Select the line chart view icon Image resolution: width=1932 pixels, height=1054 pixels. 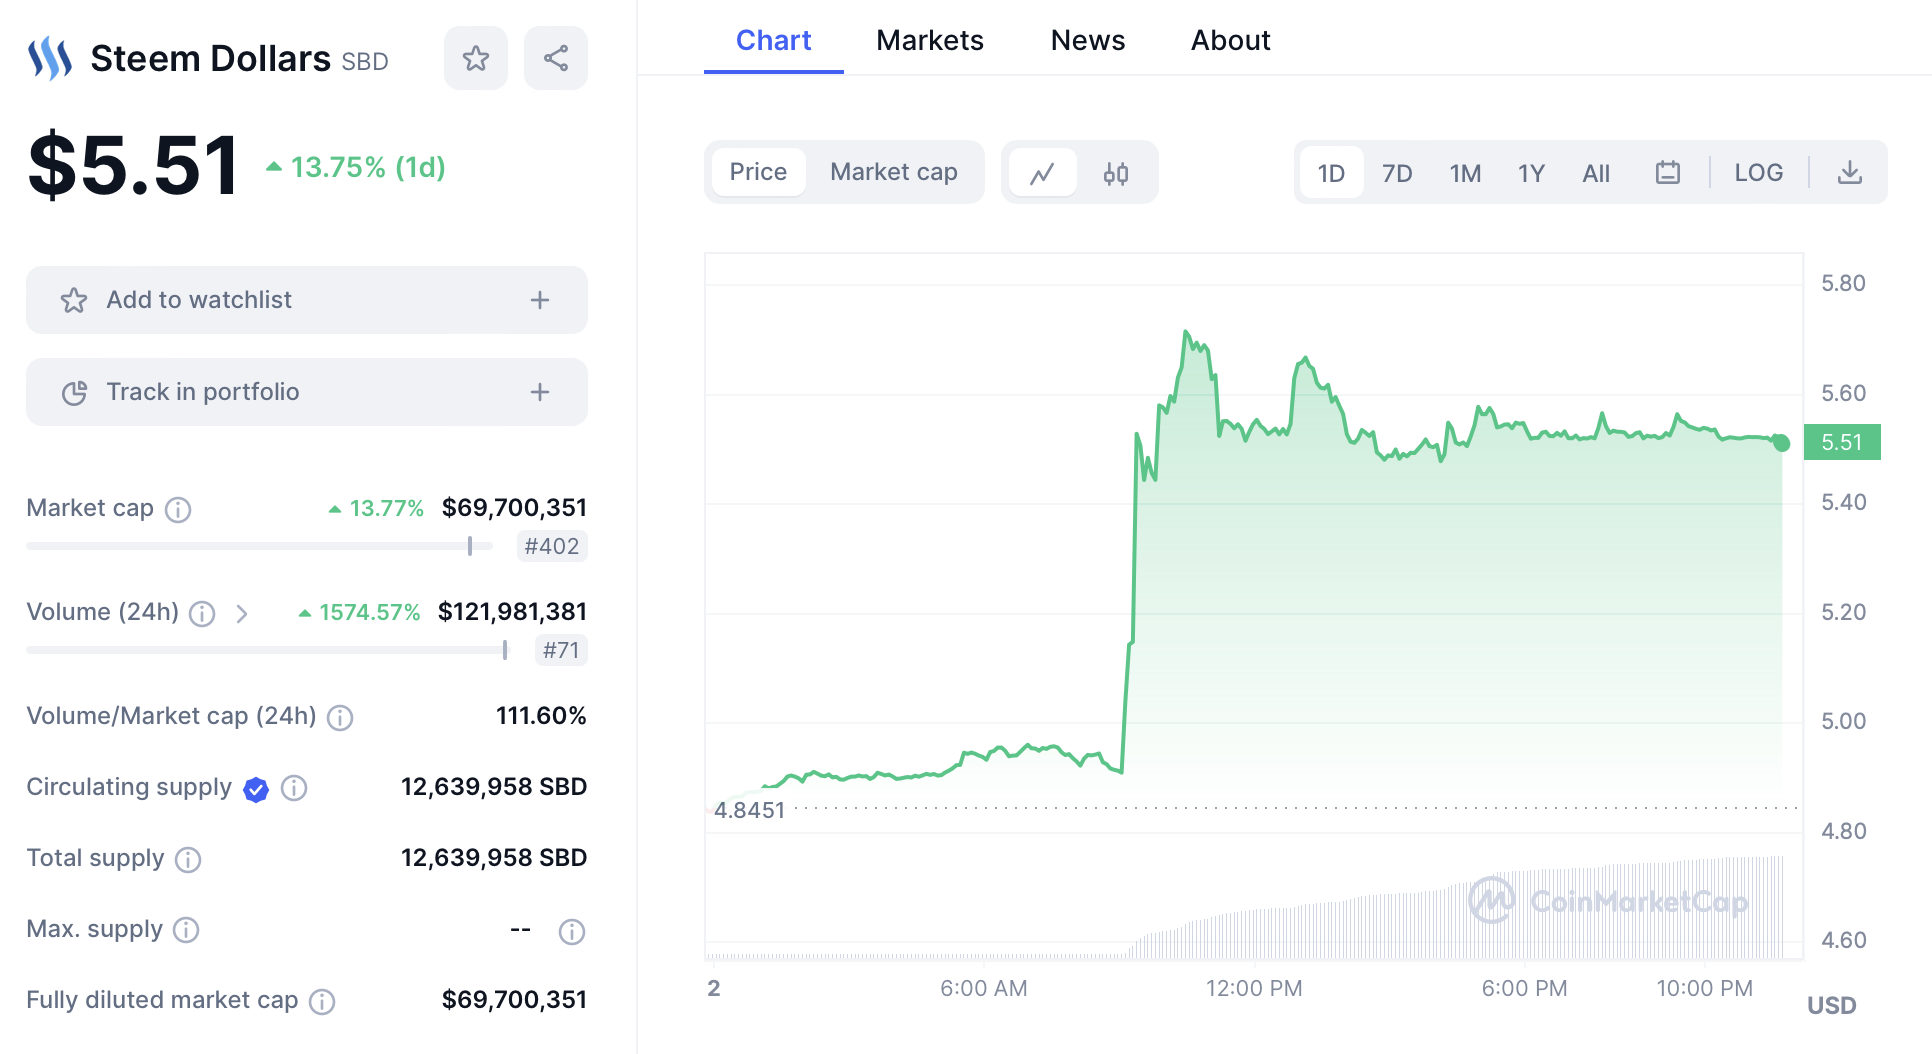click(x=1043, y=173)
